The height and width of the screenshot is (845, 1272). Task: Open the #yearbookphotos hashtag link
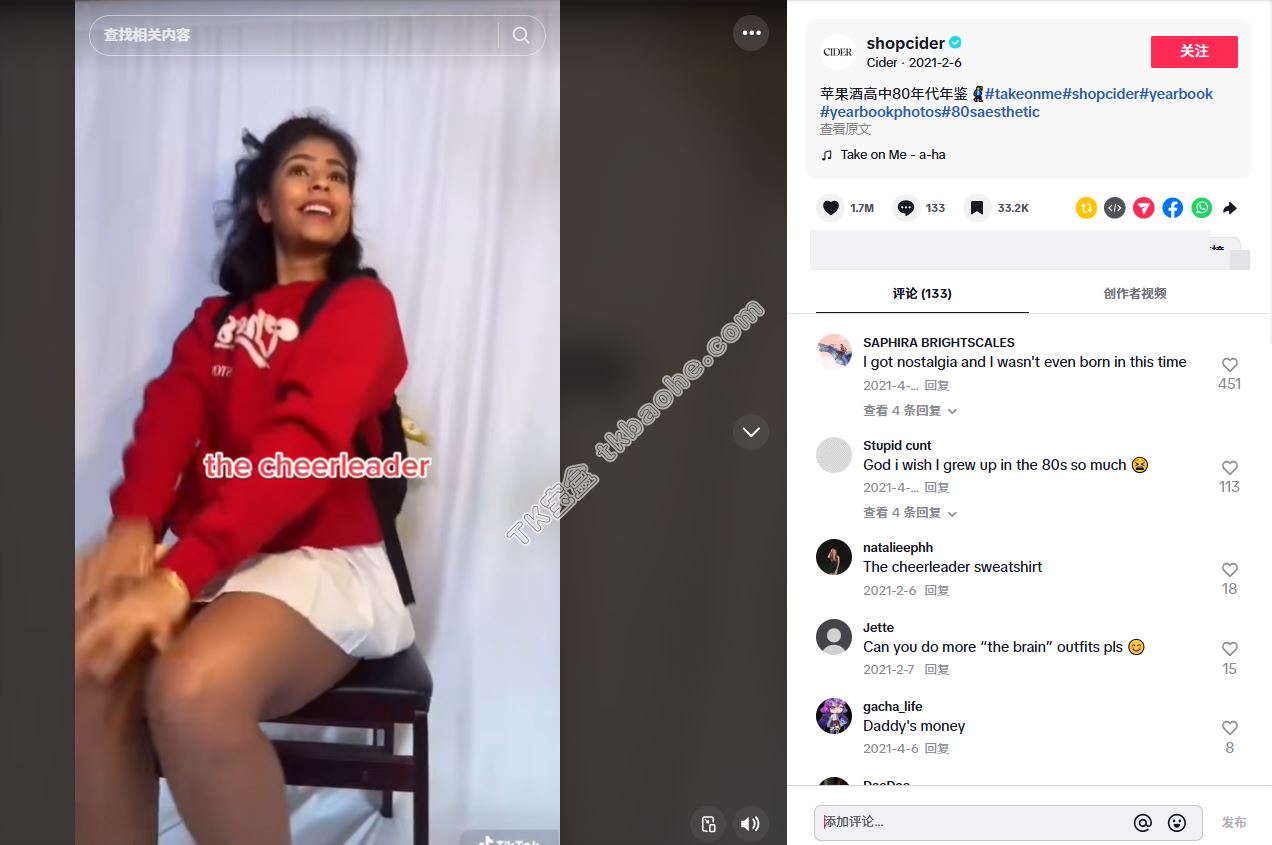[880, 112]
